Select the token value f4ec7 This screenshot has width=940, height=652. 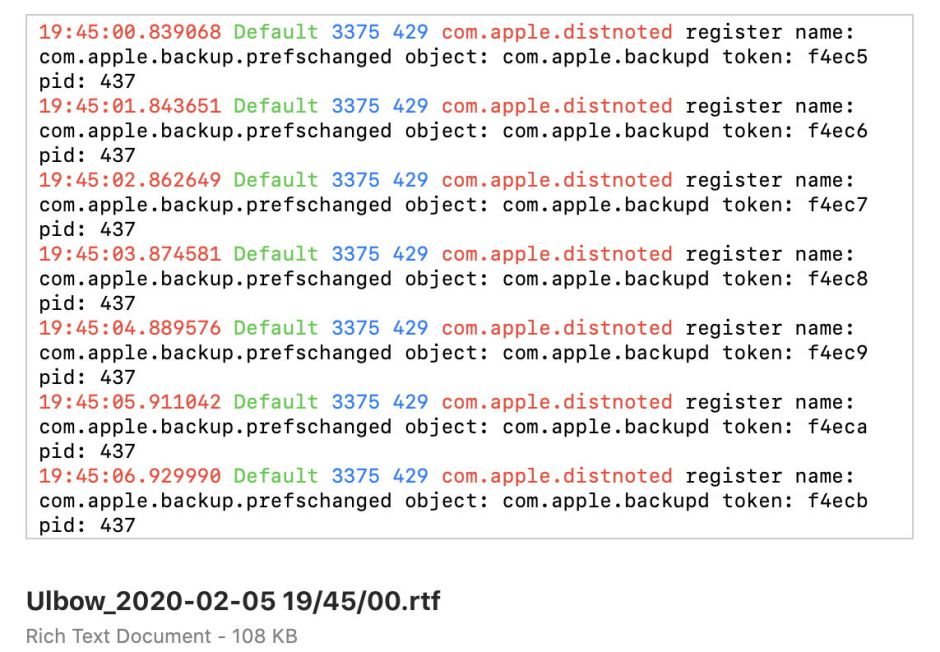coord(838,205)
